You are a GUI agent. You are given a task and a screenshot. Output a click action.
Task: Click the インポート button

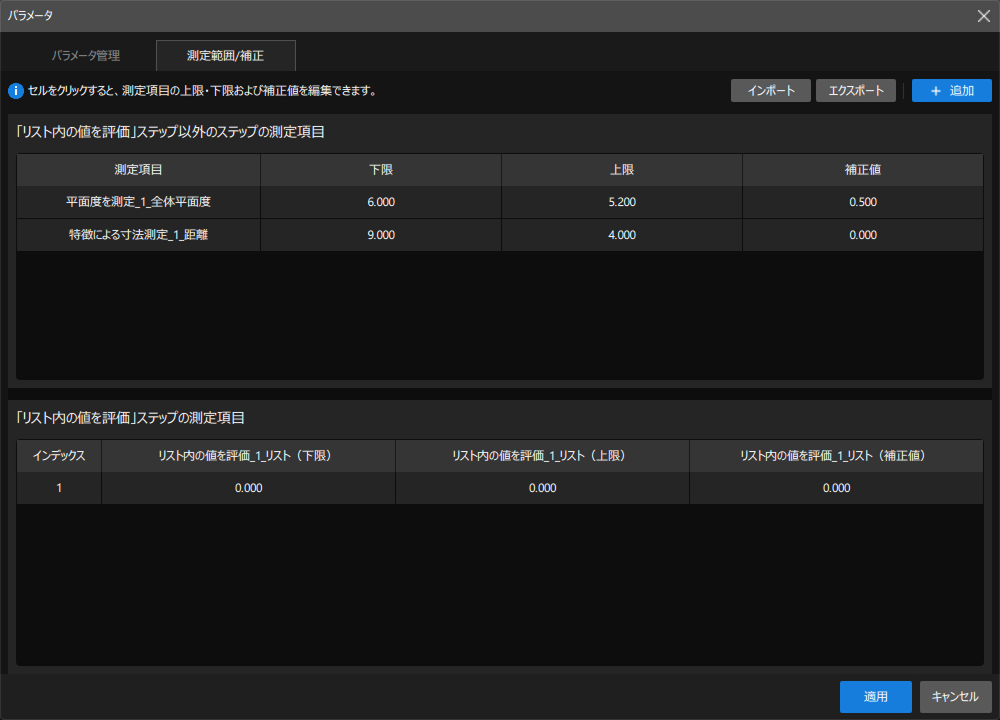coord(770,91)
